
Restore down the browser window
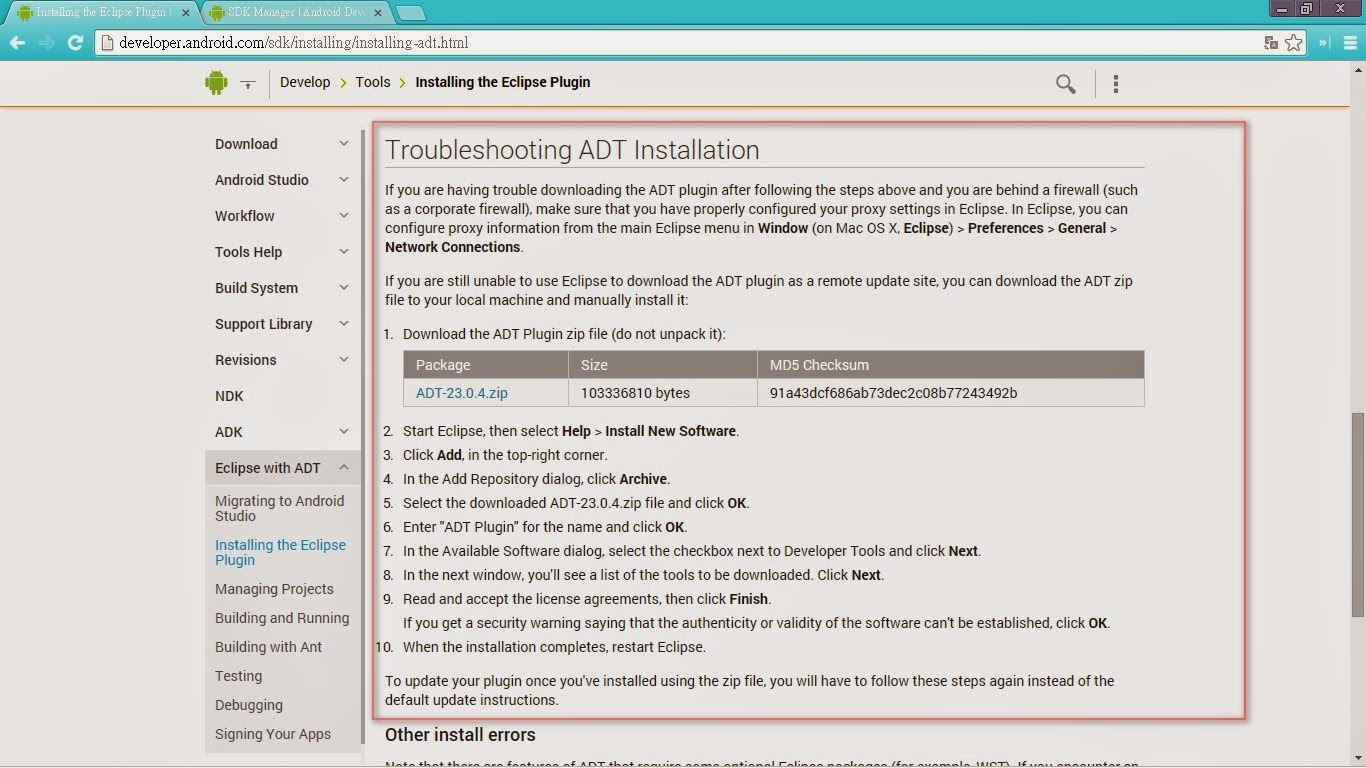[x=1307, y=9]
